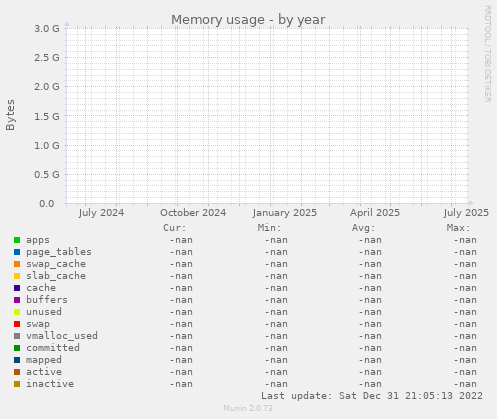
Task: Click the 'Munin 2.0.73' version text
Action: (248, 408)
